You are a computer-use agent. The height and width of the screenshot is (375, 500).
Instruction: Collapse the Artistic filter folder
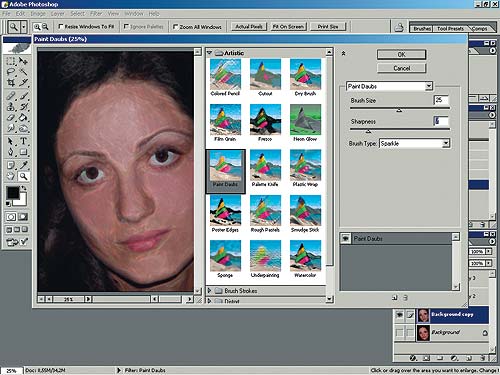[210, 53]
